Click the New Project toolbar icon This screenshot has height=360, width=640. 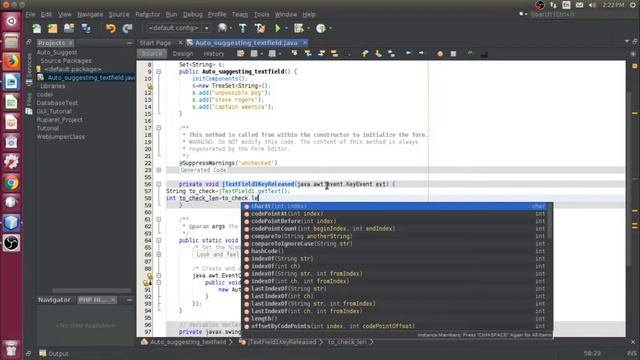click(53, 28)
